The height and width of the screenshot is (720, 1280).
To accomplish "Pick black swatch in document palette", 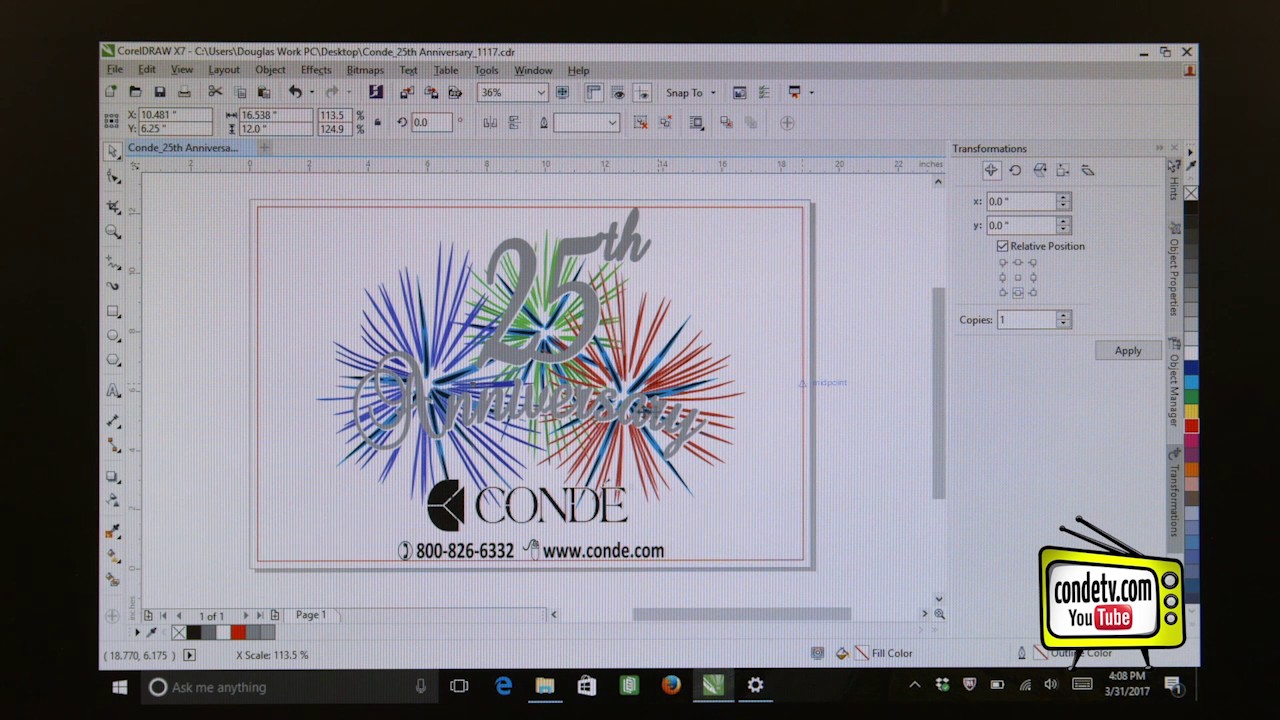I will (x=194, y=632).
